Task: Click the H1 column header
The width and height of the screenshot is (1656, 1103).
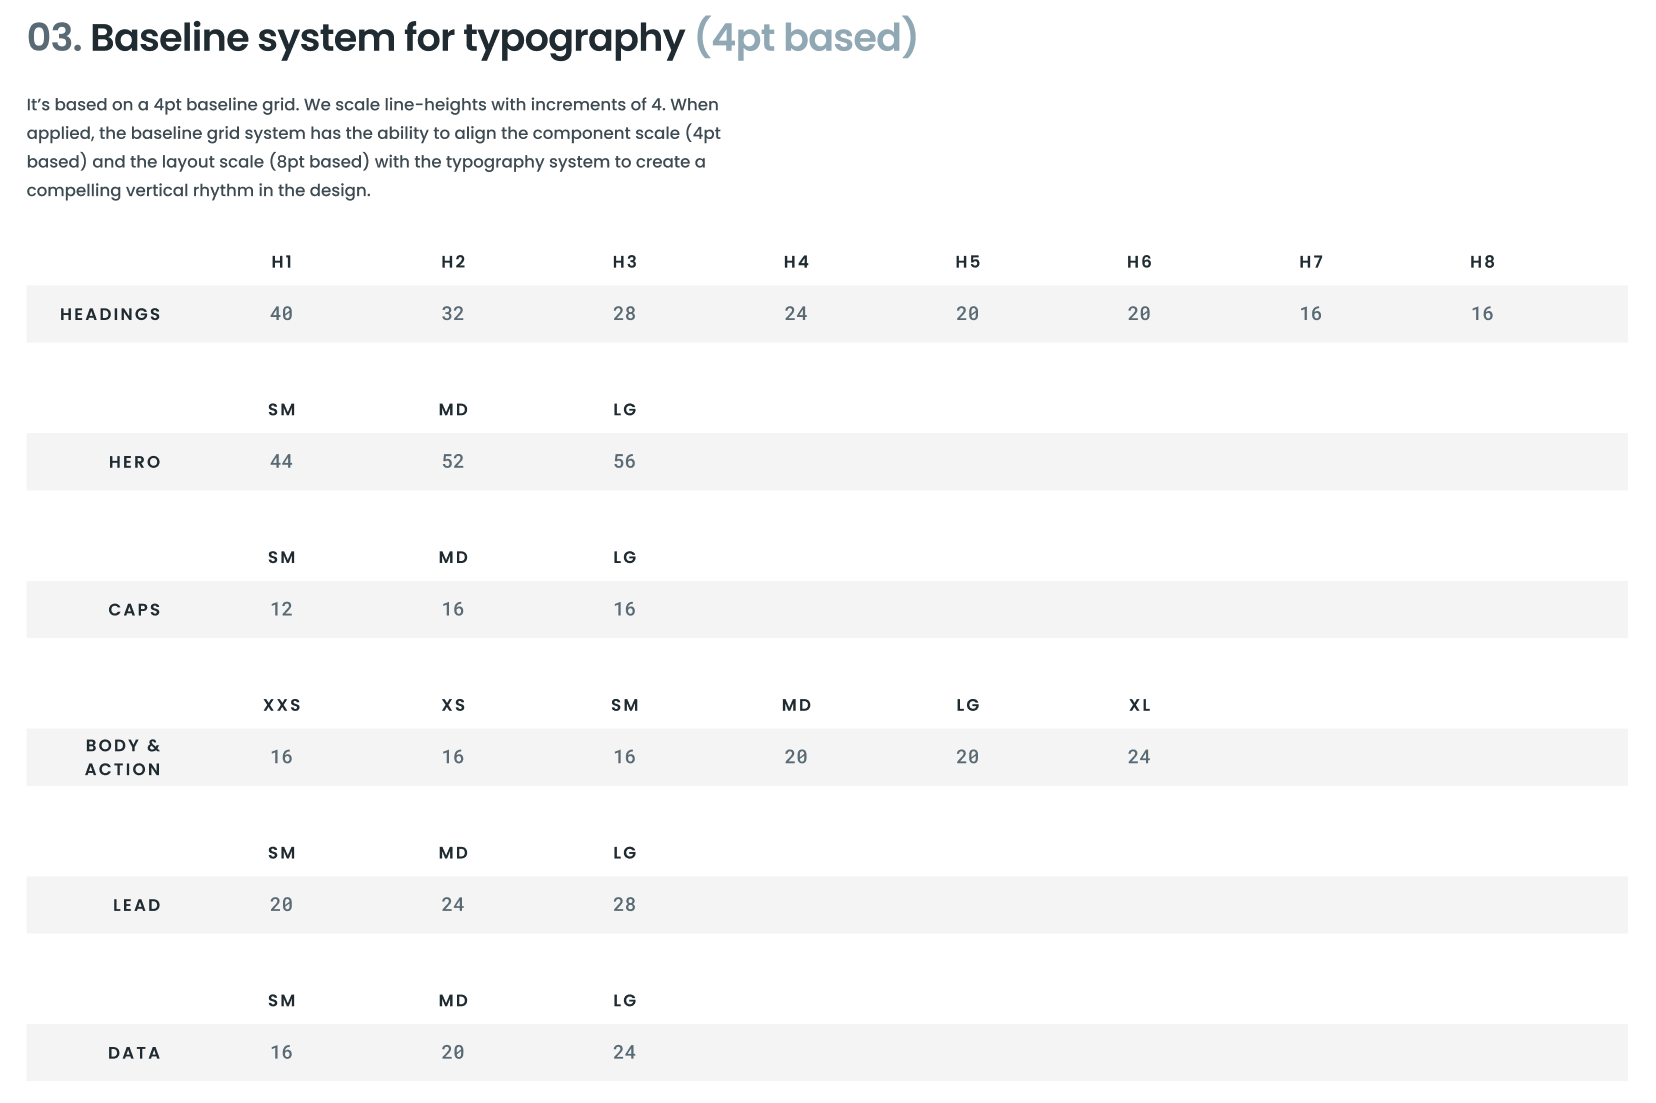Action: click(x=282, y=261)
